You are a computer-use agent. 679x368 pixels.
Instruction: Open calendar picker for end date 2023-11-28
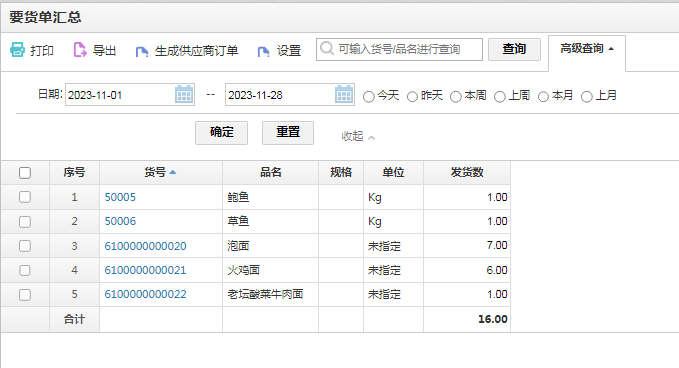(x=344, y=94)
